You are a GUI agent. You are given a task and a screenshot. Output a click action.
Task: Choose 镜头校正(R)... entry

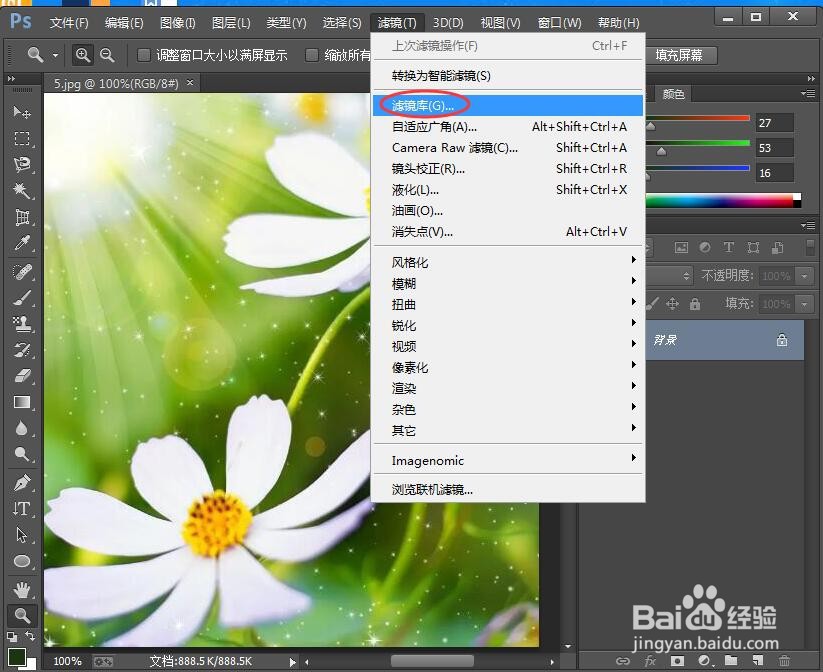point(508,169)
